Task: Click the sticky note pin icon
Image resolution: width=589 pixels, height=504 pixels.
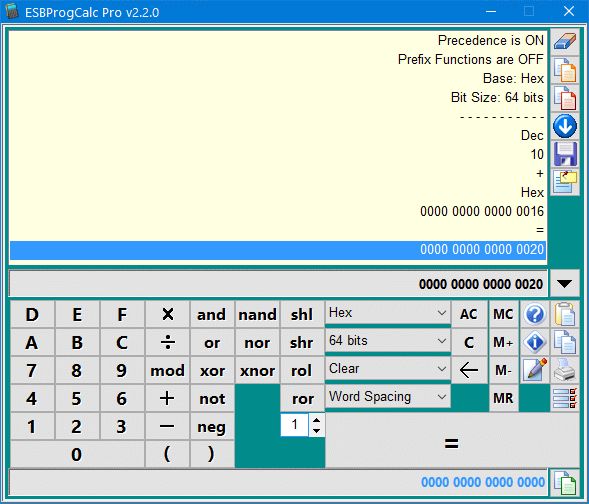Action: (x=565, y=182)
